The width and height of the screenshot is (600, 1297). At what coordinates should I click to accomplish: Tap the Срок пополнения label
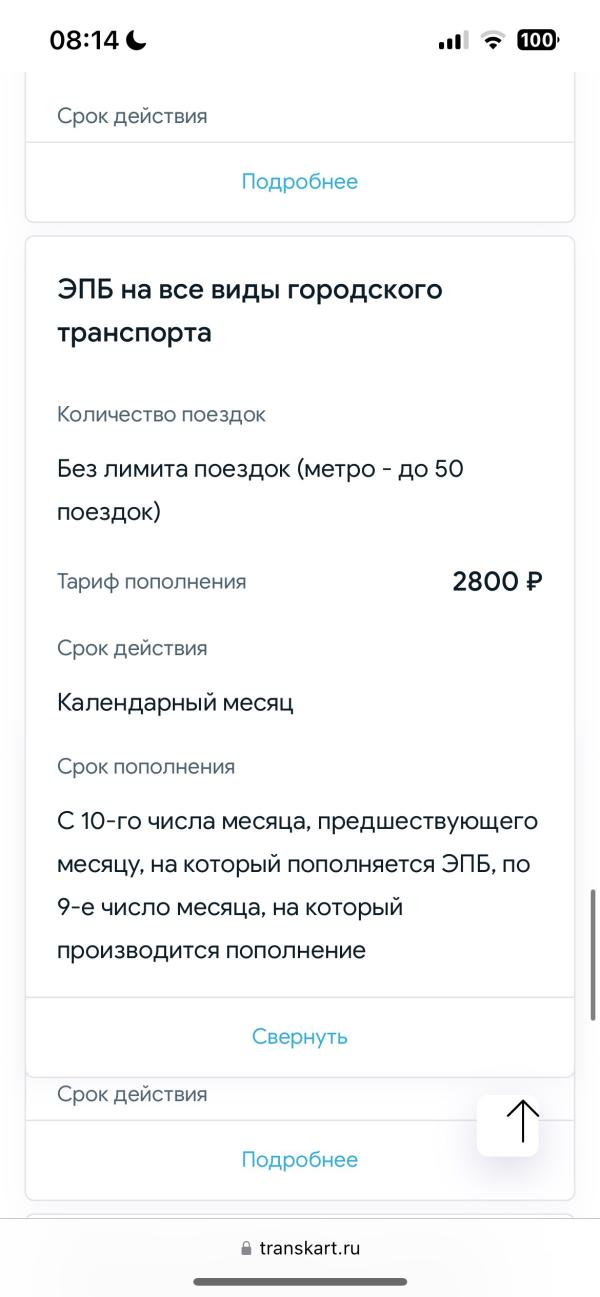click(146, 767)
